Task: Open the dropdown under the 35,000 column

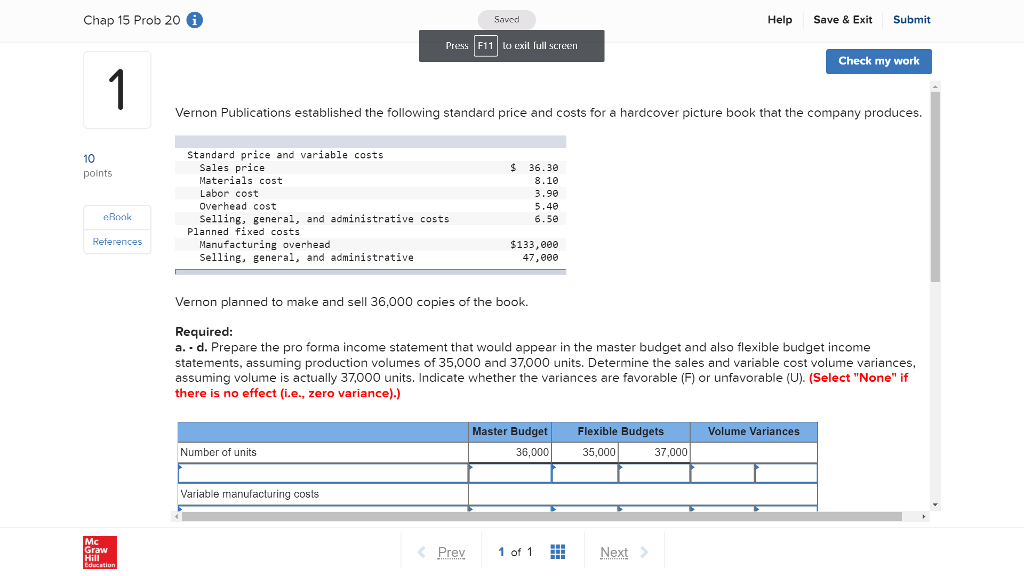Action: click(x=585, y=472)
